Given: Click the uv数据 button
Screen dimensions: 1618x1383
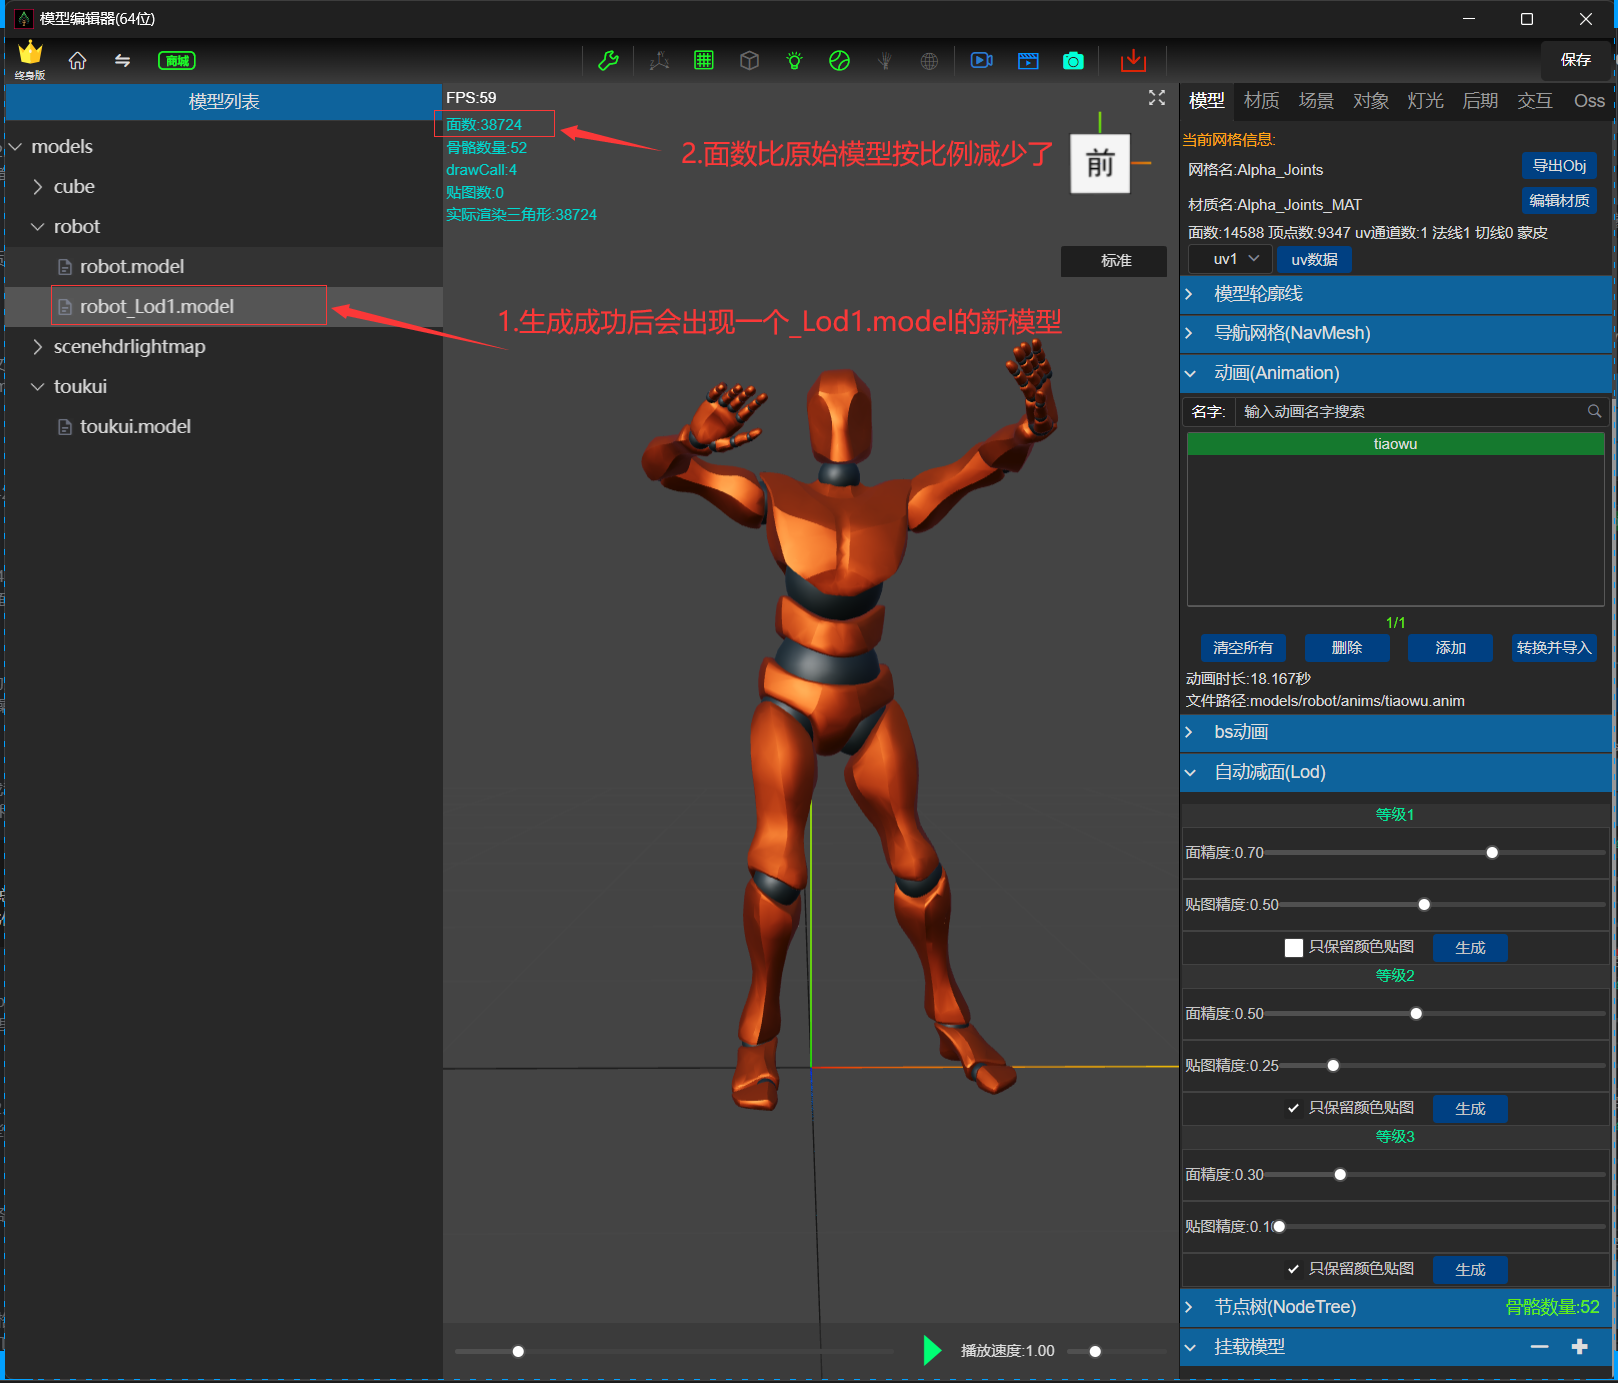Looking at the screenshot, I should coord(1314,260).
